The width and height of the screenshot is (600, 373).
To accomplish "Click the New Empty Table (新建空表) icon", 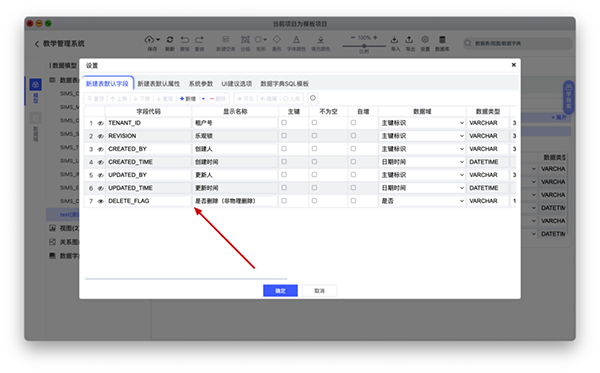I will coord(226,39).
